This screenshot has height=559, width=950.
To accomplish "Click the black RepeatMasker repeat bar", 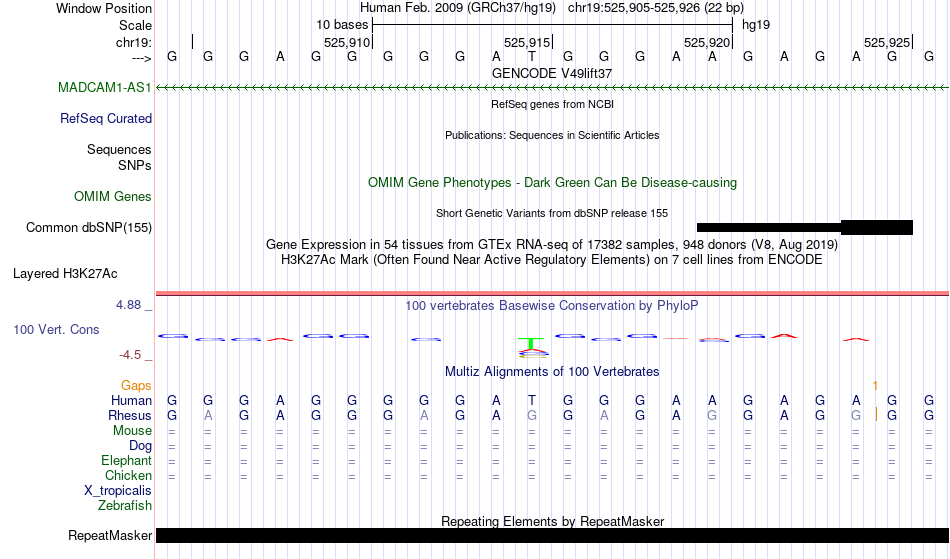I will pos(553,535).
